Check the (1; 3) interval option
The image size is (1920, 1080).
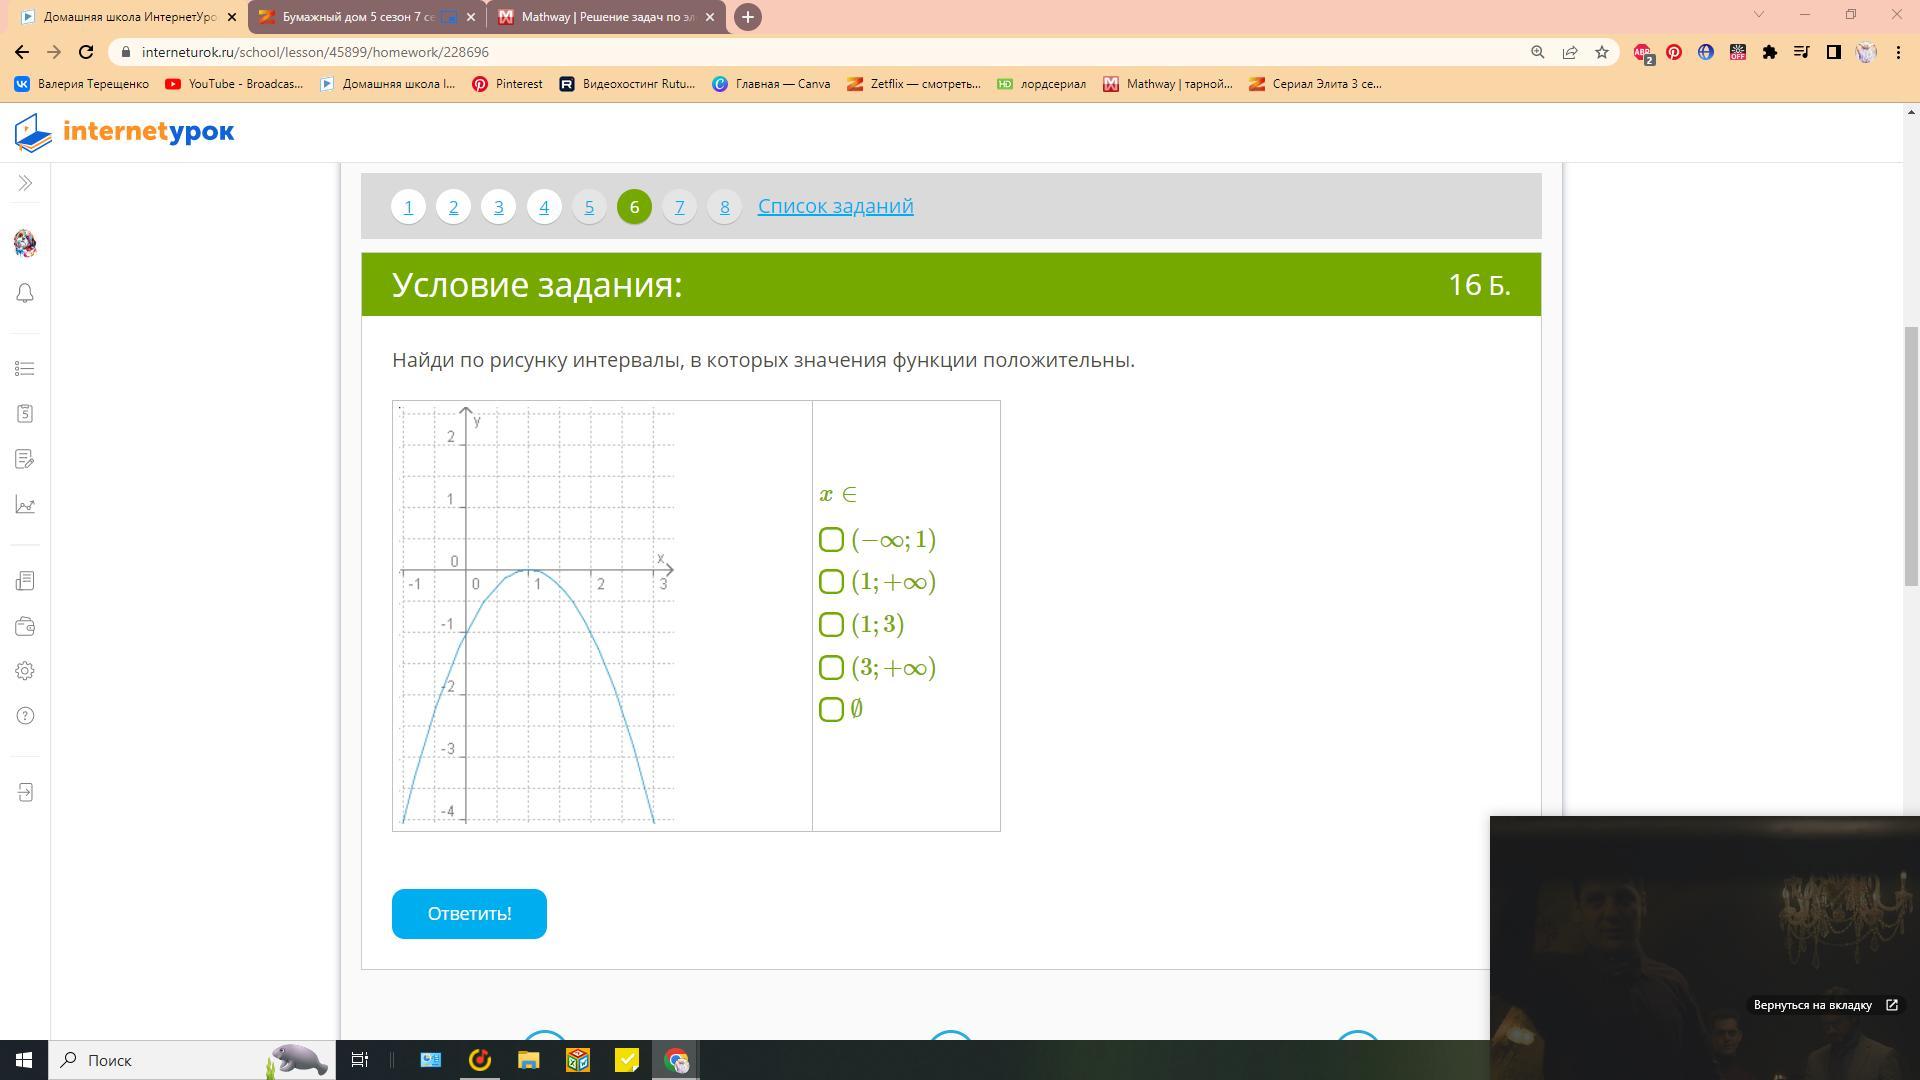tap(831, 625)
